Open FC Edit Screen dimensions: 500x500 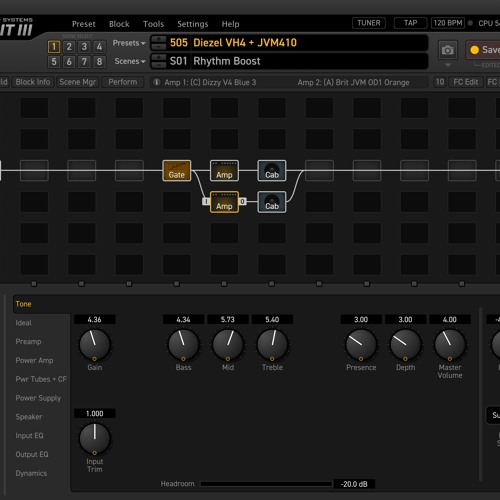click(x=466, y=82)
